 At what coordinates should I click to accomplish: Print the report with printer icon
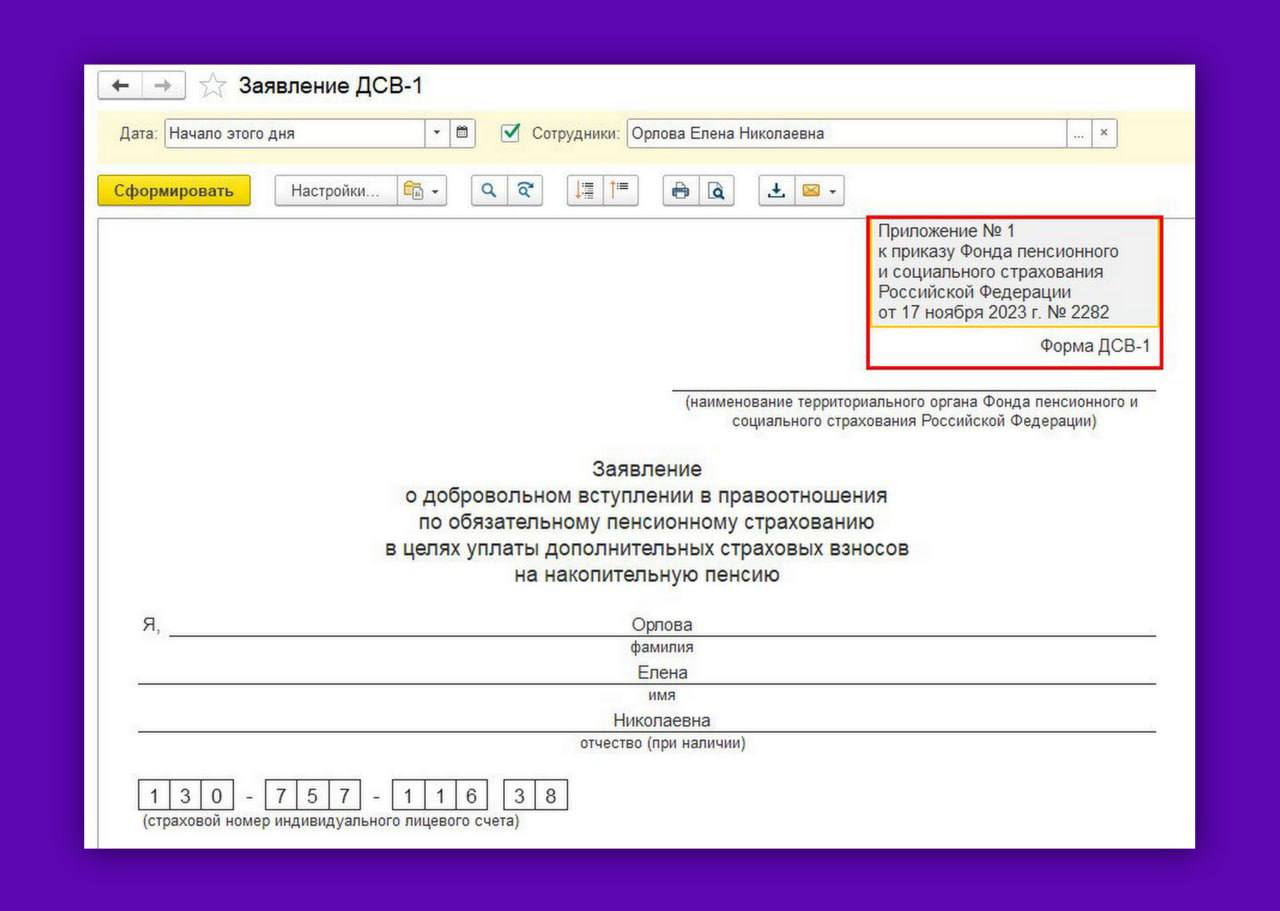[x=680, y=191]
